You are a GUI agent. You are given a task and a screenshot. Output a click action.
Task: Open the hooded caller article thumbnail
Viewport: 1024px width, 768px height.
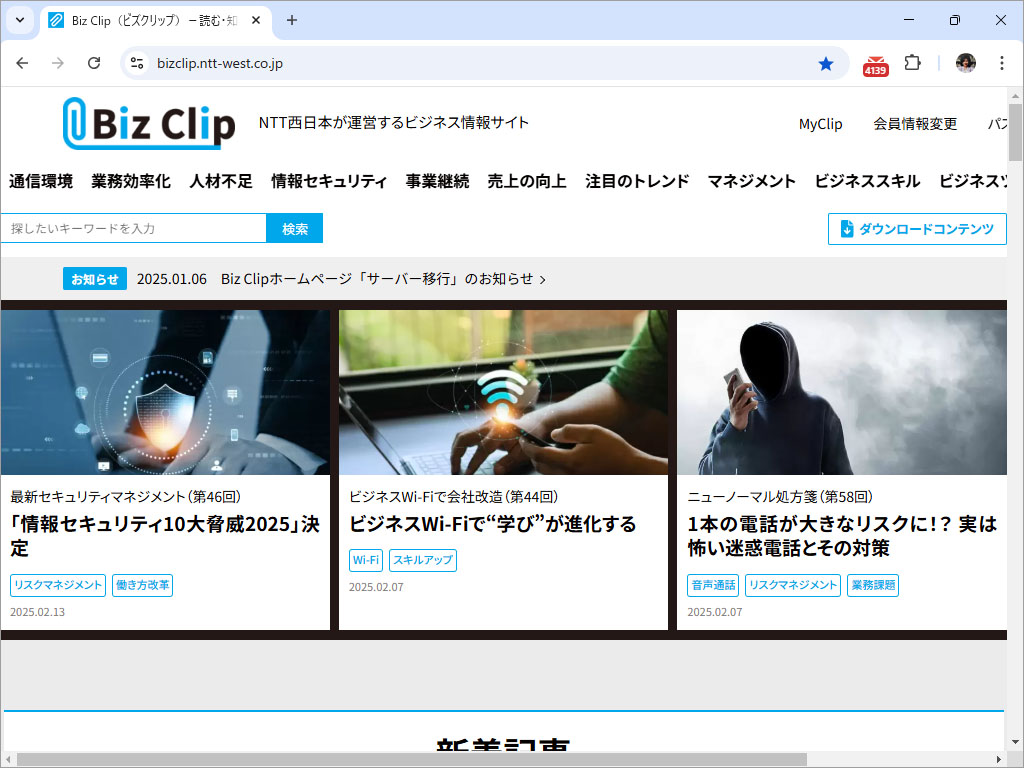click(x=842, y=392)
